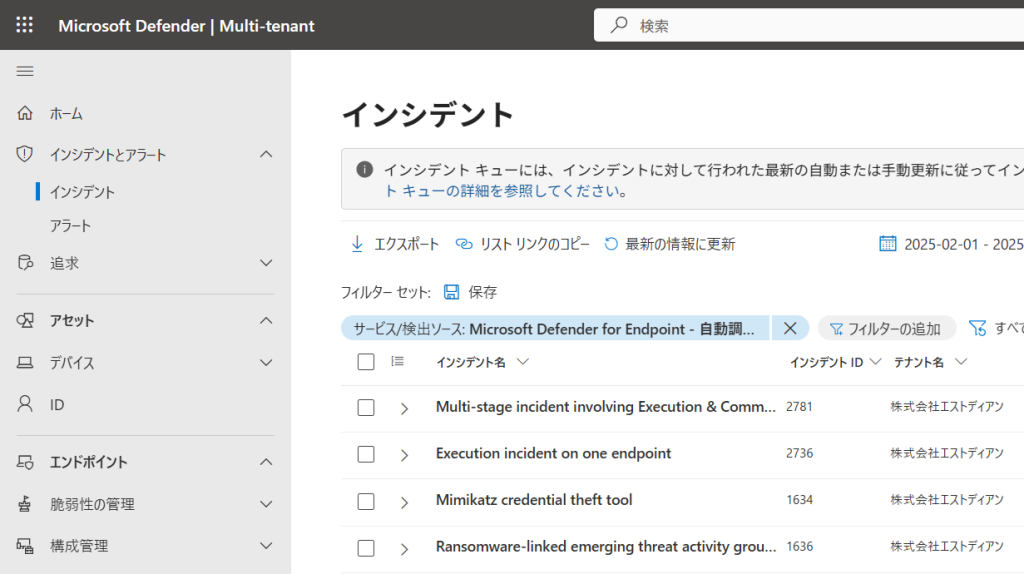
Task: Select インシデント in the sidebar
Action: click(x=82, y=192)
